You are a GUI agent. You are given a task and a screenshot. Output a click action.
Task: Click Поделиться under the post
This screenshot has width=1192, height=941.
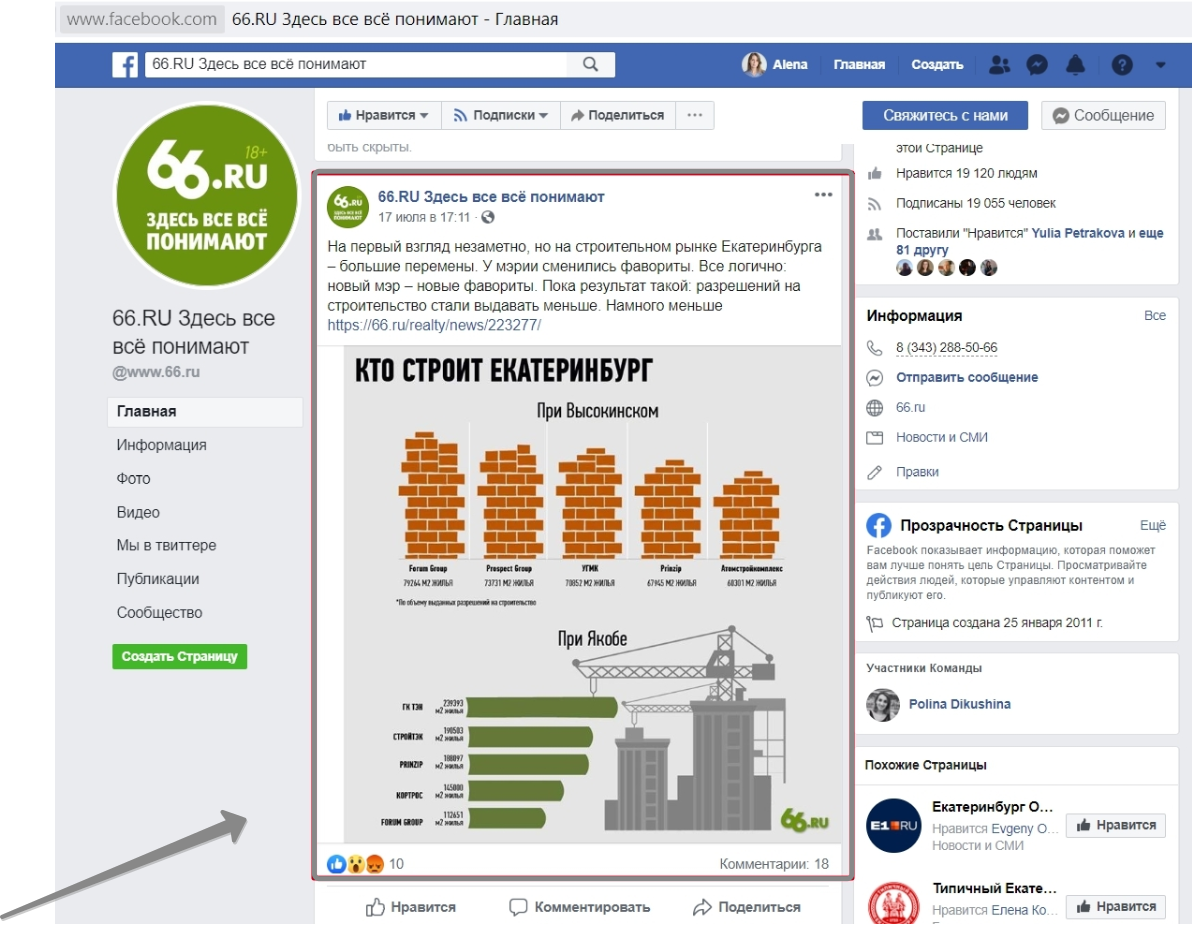pos(747,908)
